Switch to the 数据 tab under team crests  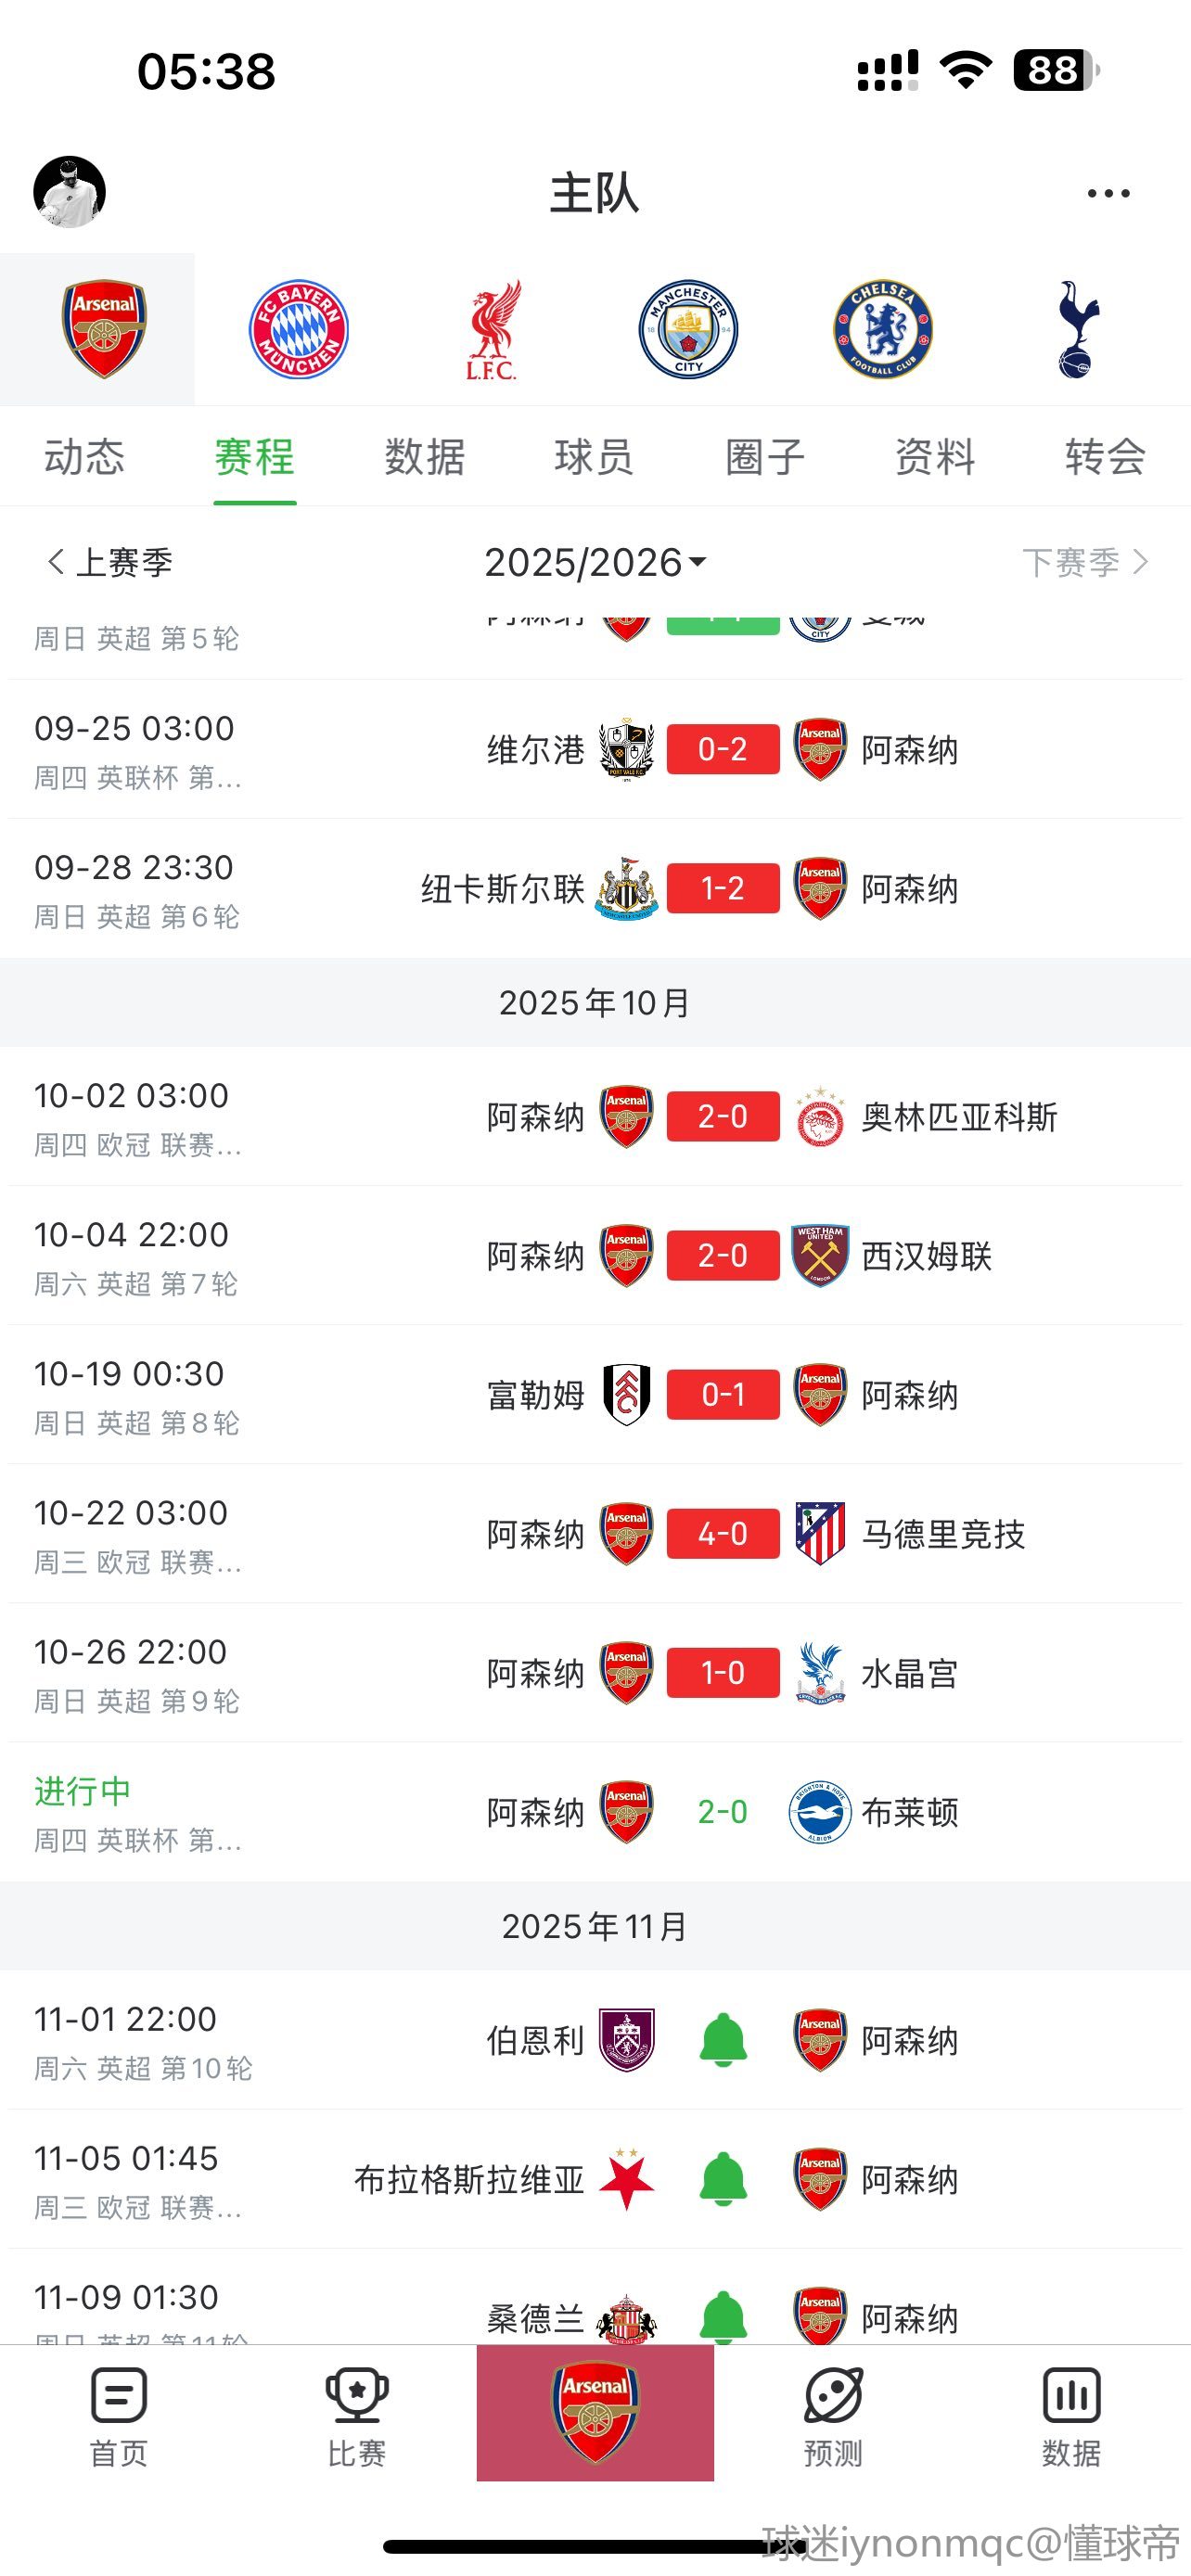[x=425, y=458]
